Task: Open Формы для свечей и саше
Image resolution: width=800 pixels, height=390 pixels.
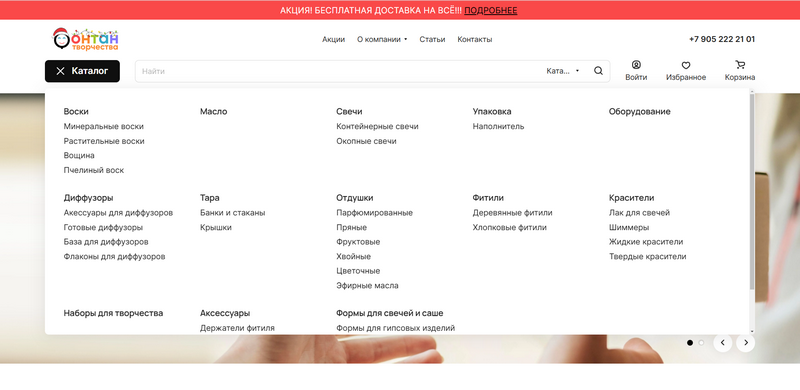Action: (x=390, y=313)
